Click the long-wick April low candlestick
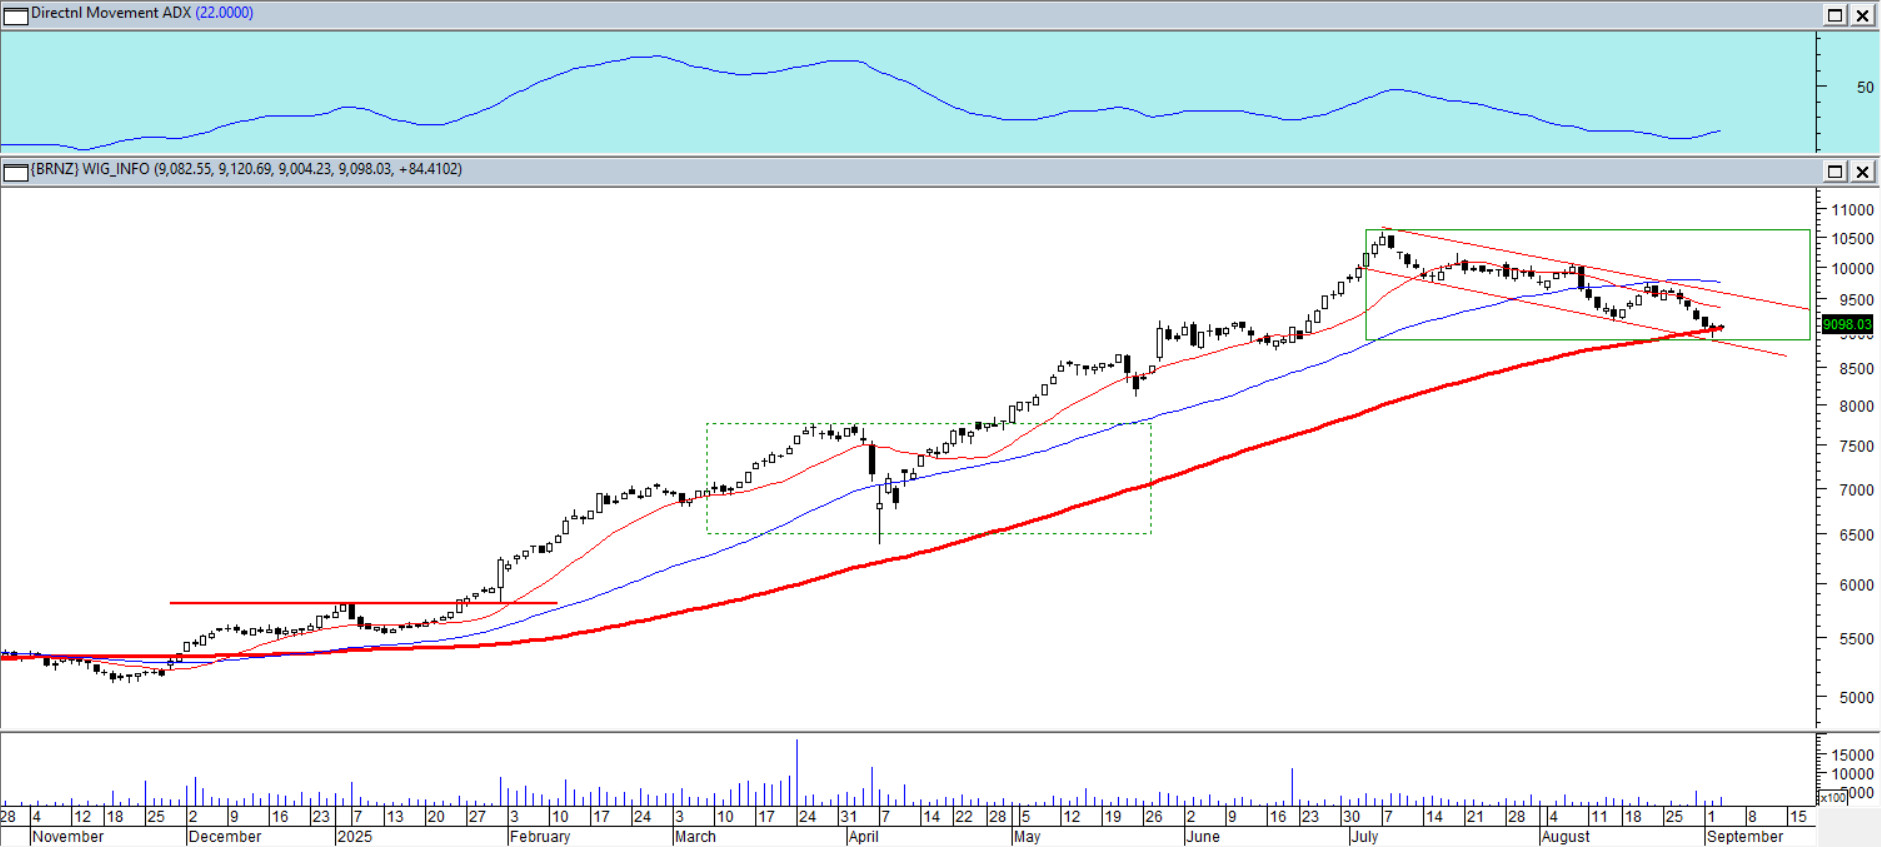This screenshot has height=847, width=1881. pos(879,520)
